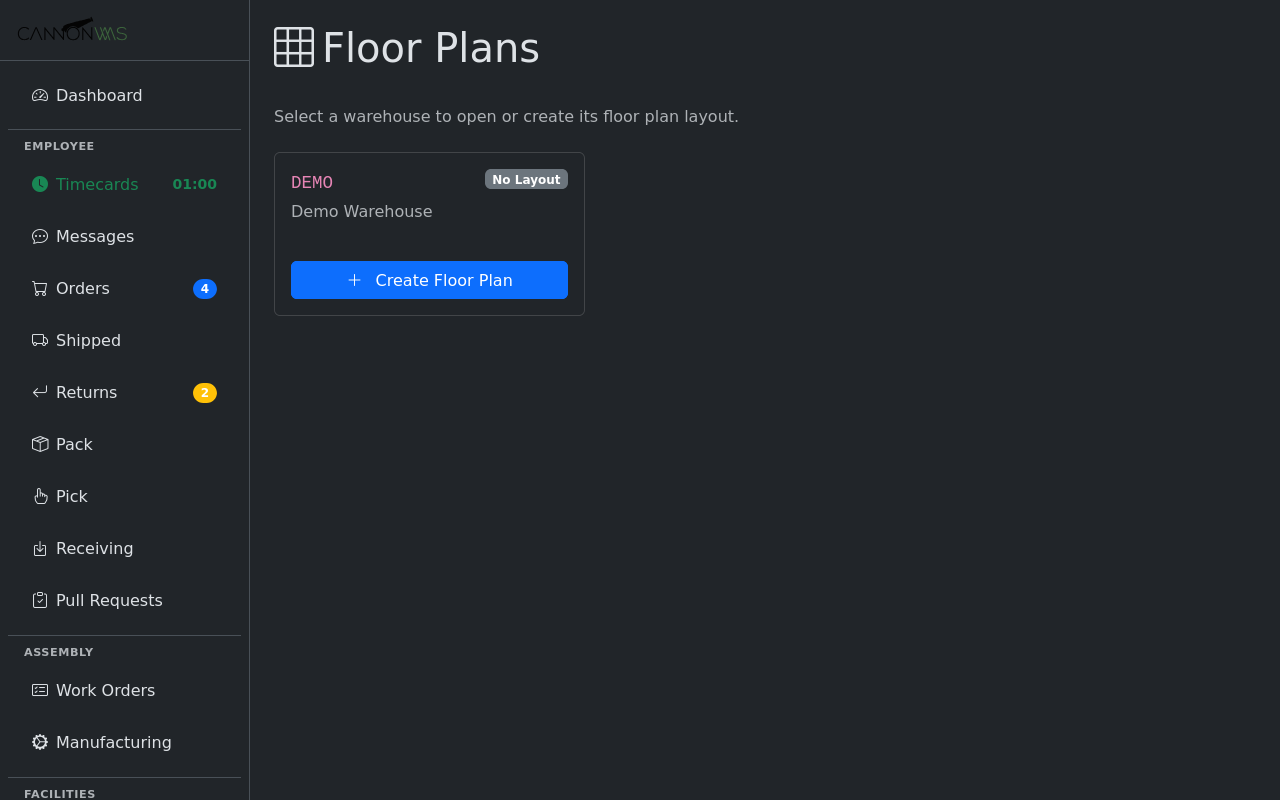
Task: Click the Manufacturing gear icon
Action: pos(39,742)
